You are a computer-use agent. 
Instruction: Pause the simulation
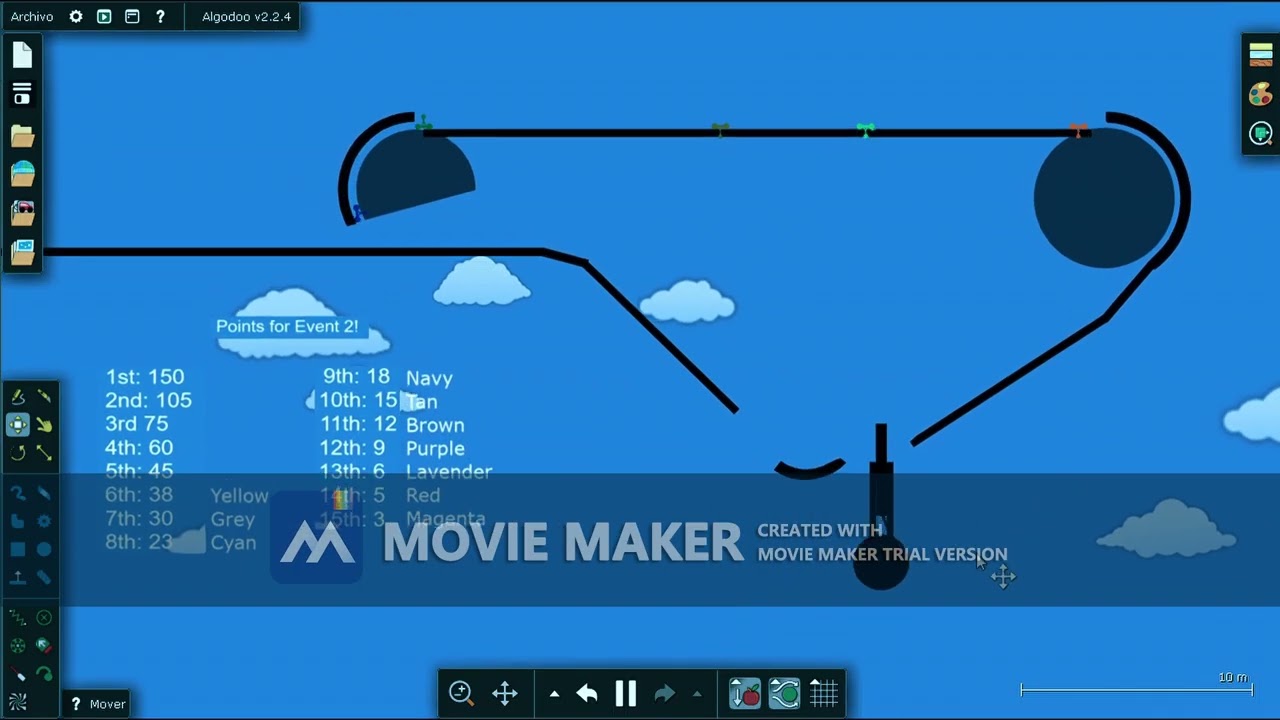tap(626, 693)
